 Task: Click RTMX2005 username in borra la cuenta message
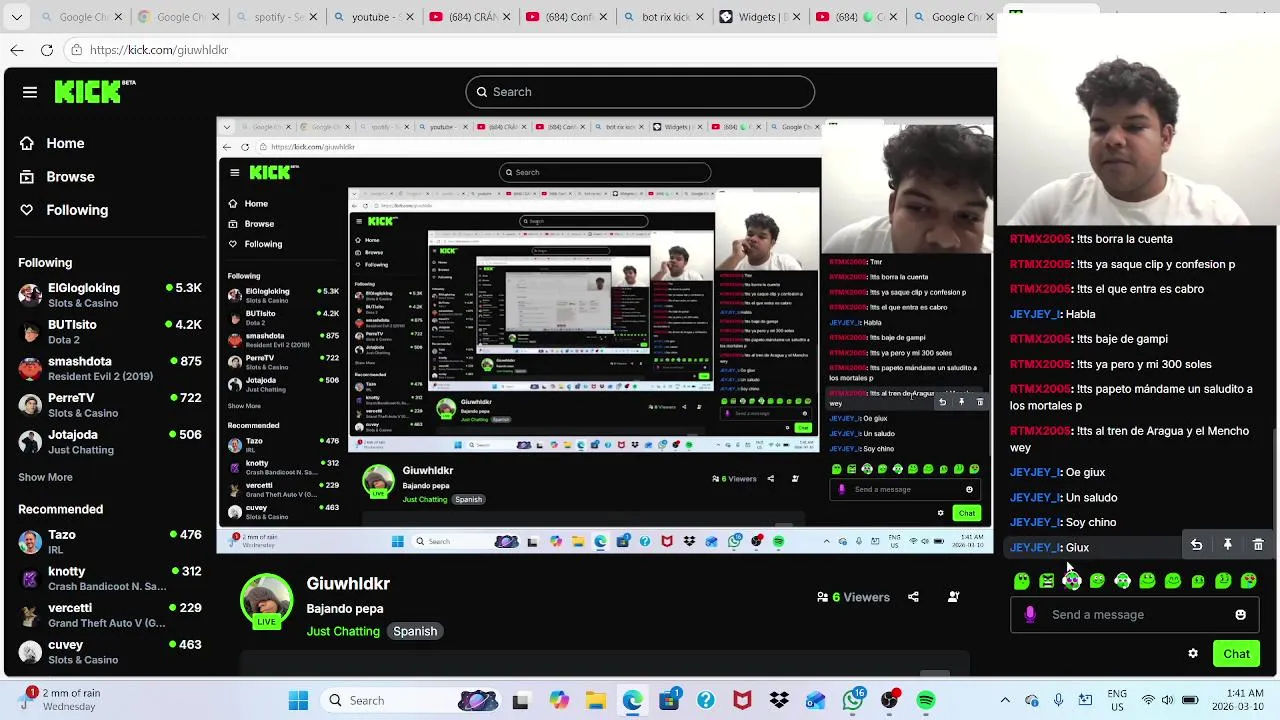1040,239
